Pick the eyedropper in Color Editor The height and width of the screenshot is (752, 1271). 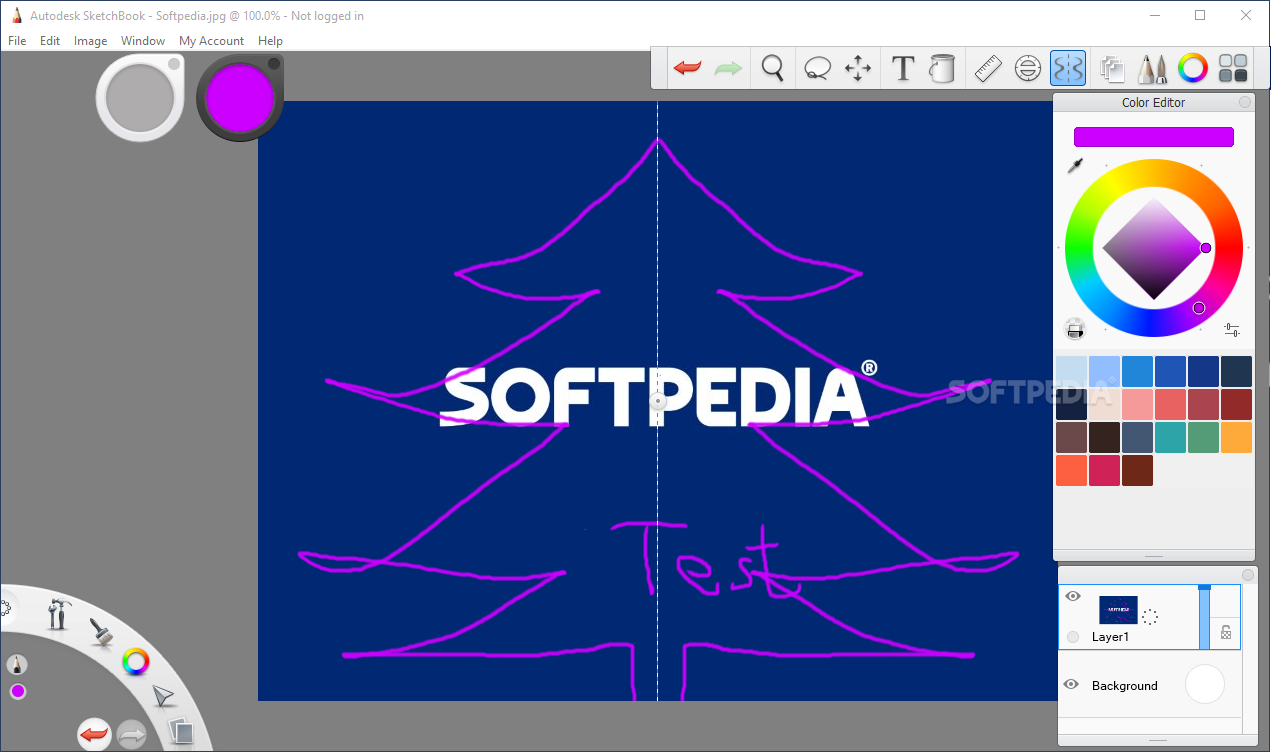pos(1075,166)
